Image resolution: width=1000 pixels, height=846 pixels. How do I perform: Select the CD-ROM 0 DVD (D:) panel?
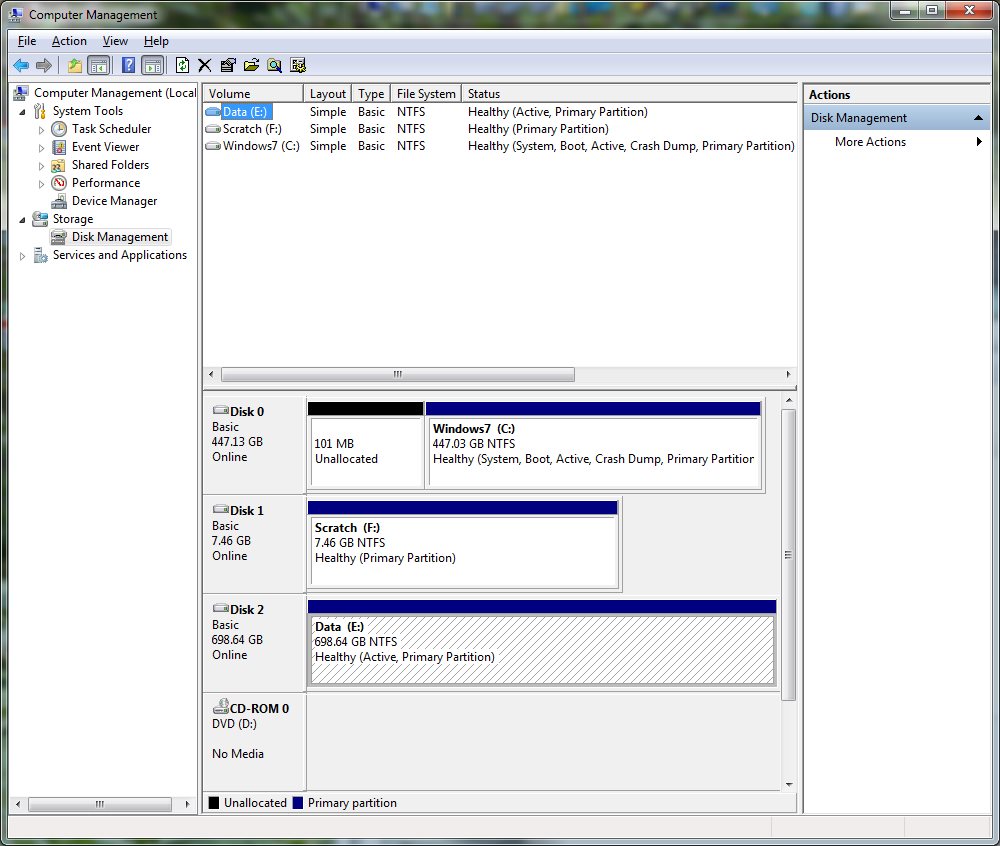point(254,741)
